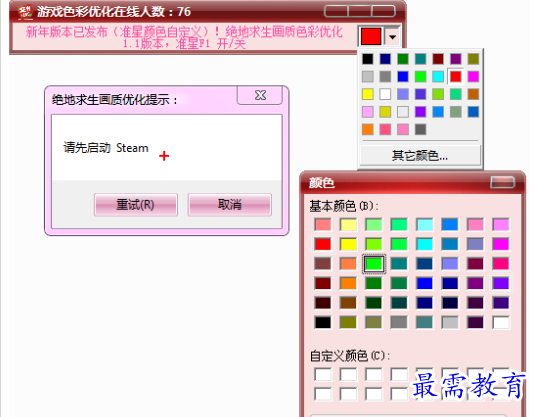Click the current red crosshair color preview box
This screenshot has height=417, width=534.
(x=371, y=36)
